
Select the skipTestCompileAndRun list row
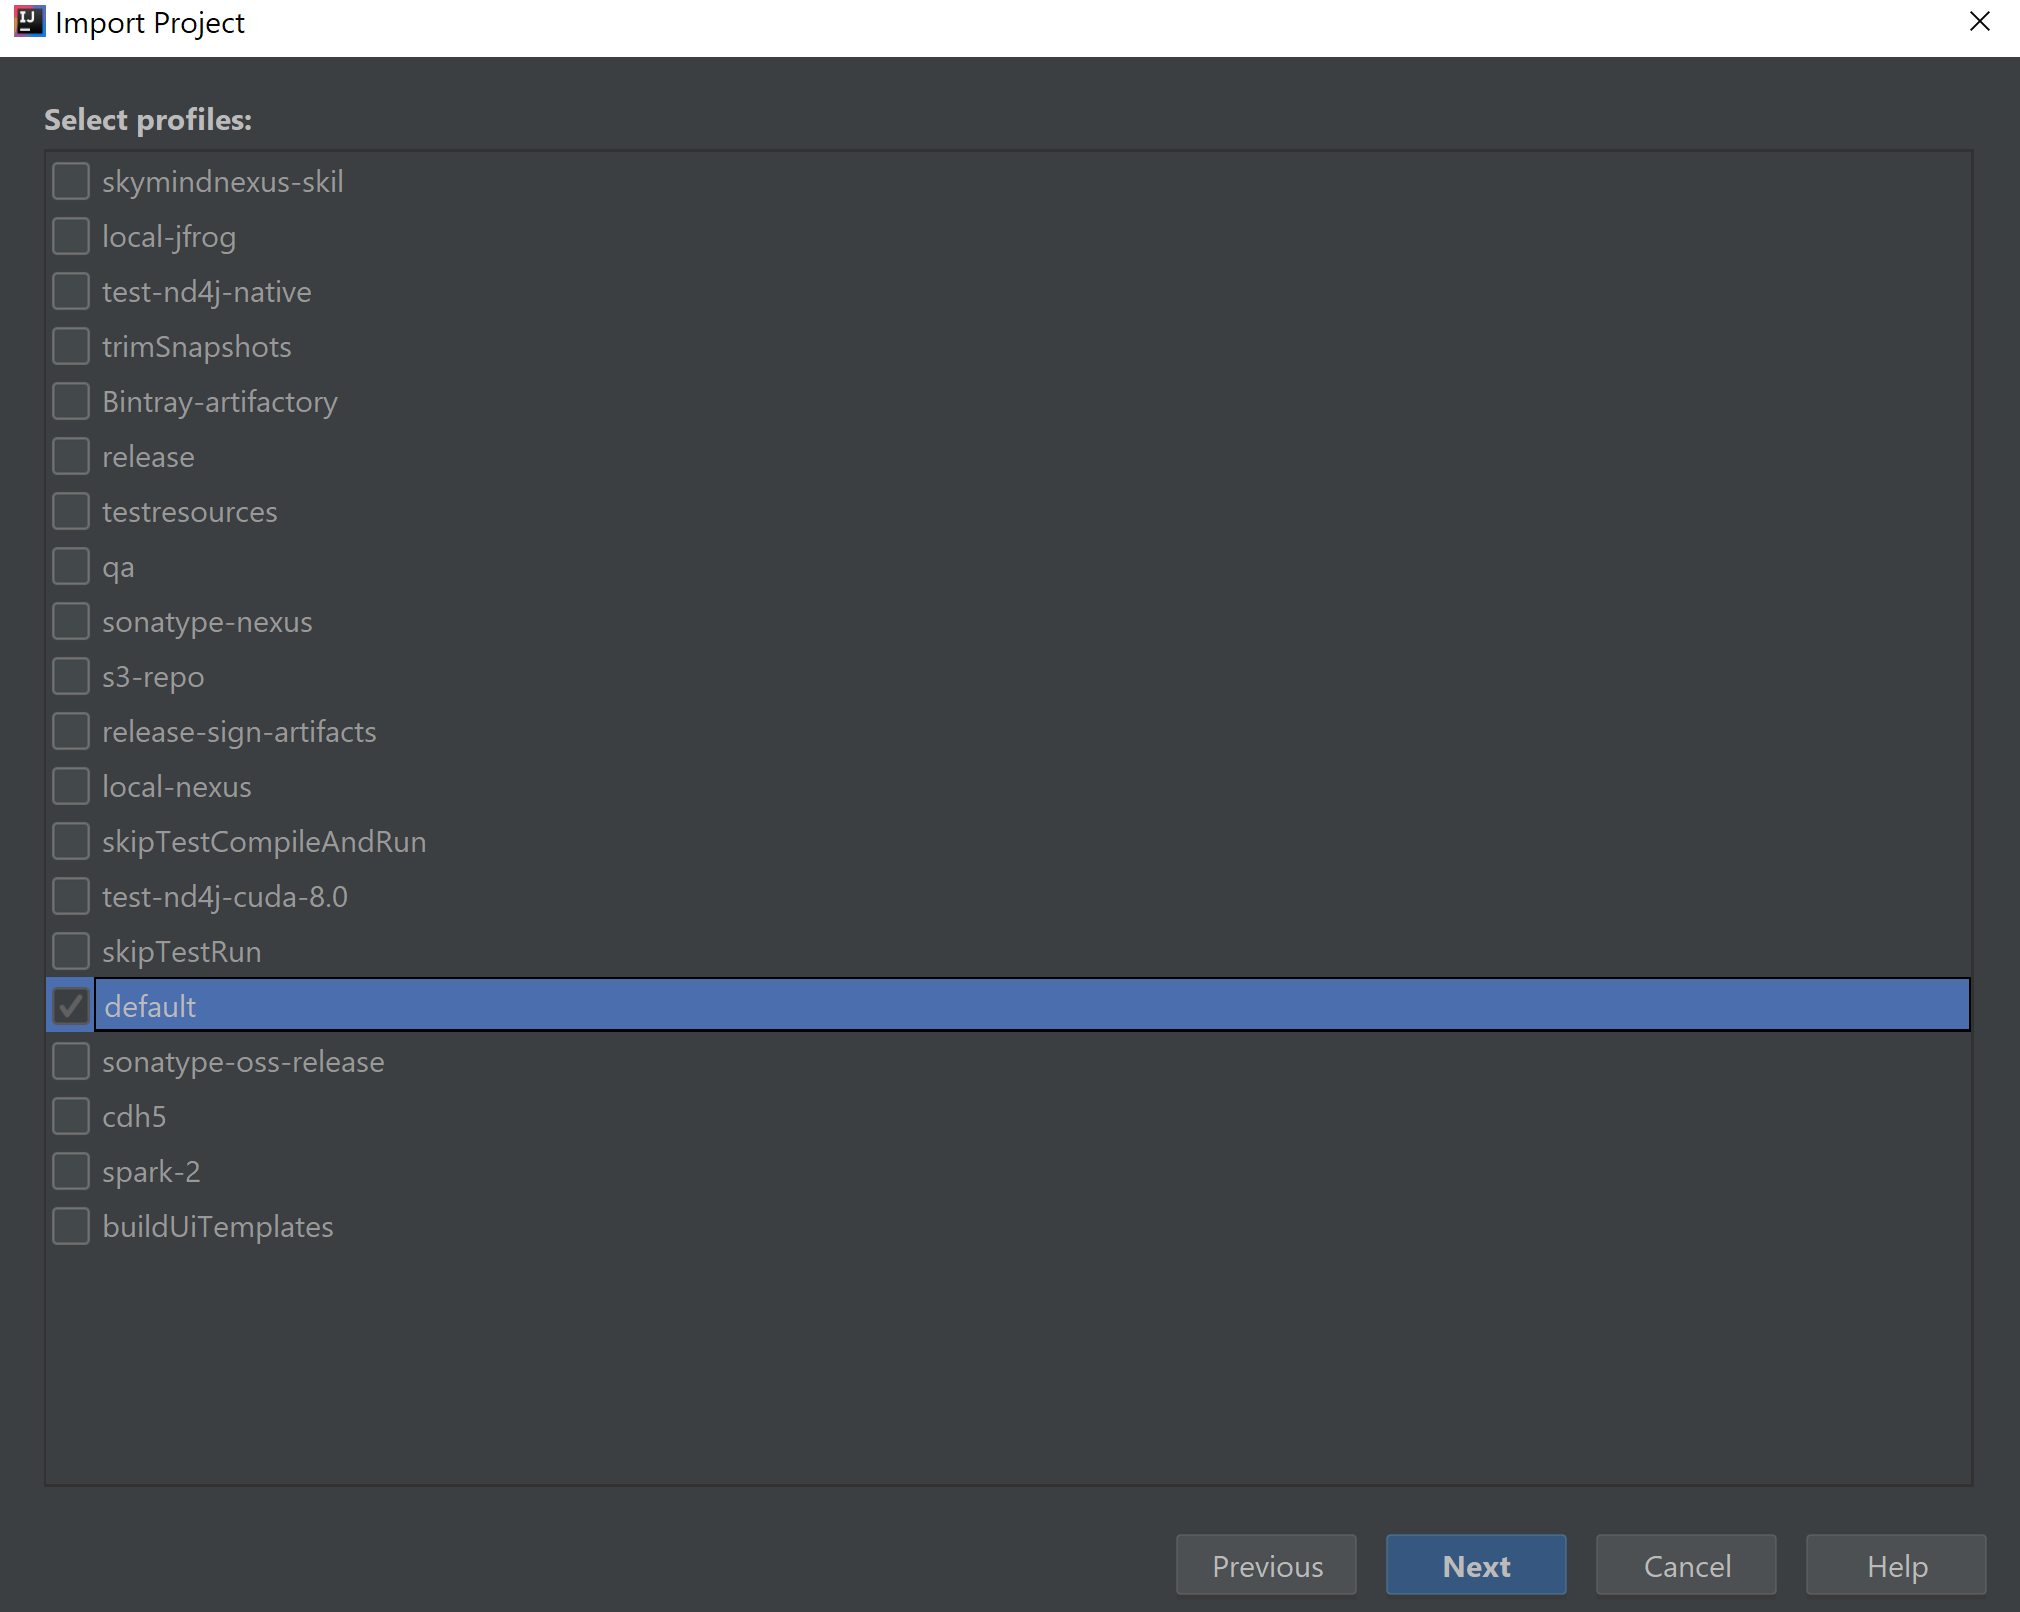click(264, 842)
